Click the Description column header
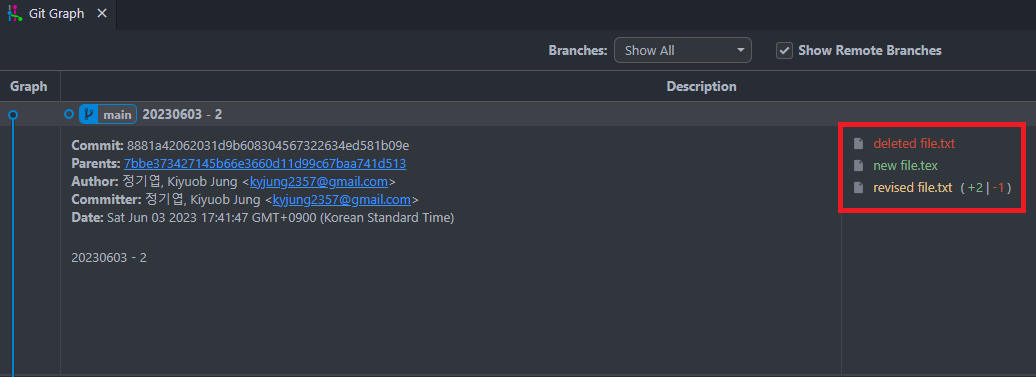Screen dimensions: 1036x377 [x=701, y=86]
